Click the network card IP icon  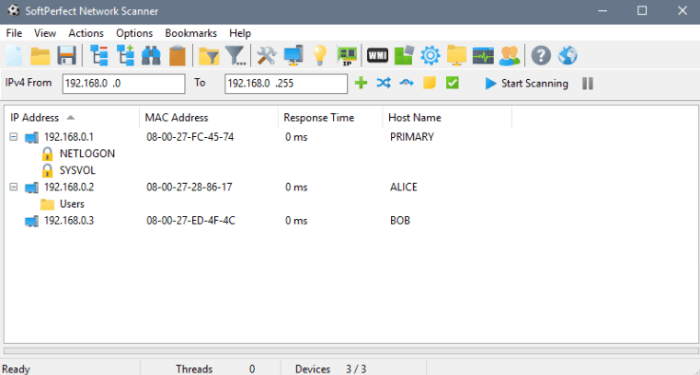click(x=346, y=56)
